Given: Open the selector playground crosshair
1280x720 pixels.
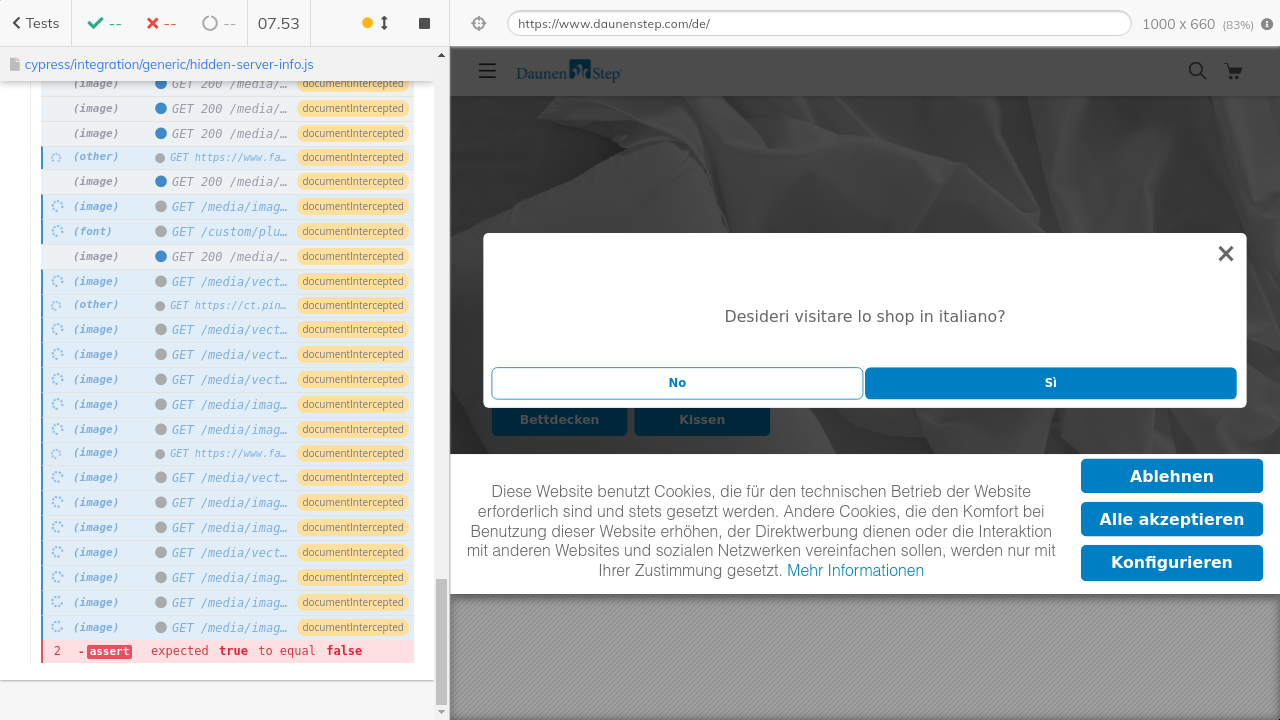Looking at the screenshot, I should [x=478, y=23].
